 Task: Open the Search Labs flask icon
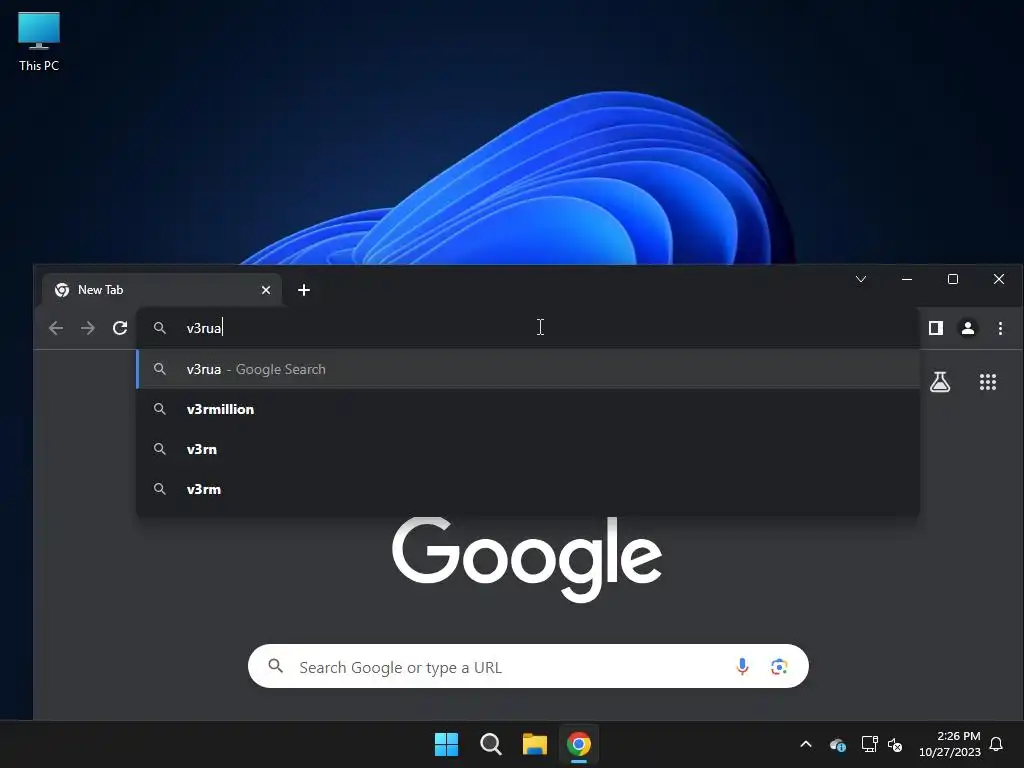(940, 382)
